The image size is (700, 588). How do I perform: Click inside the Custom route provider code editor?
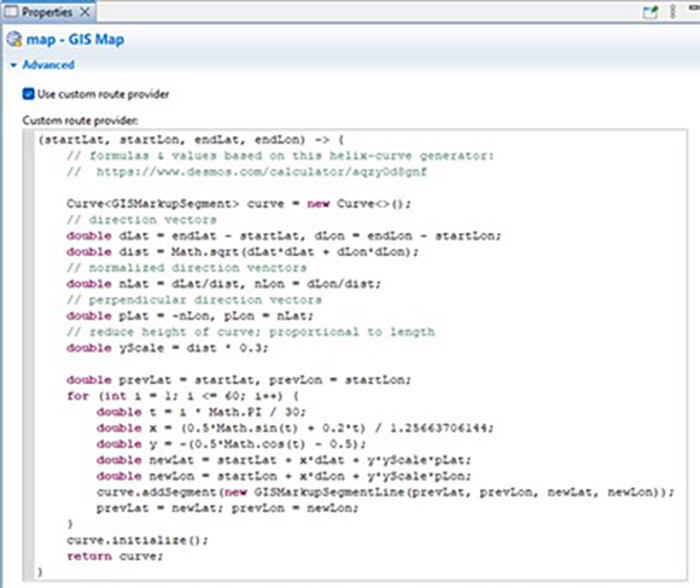point(355,355)
